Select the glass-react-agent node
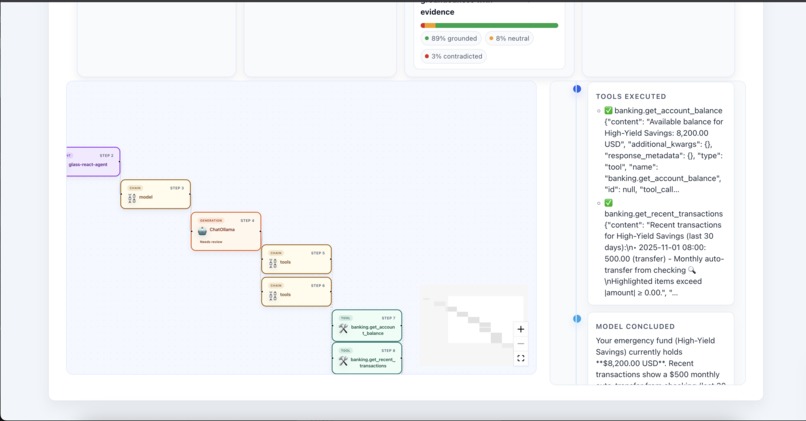 93,161
